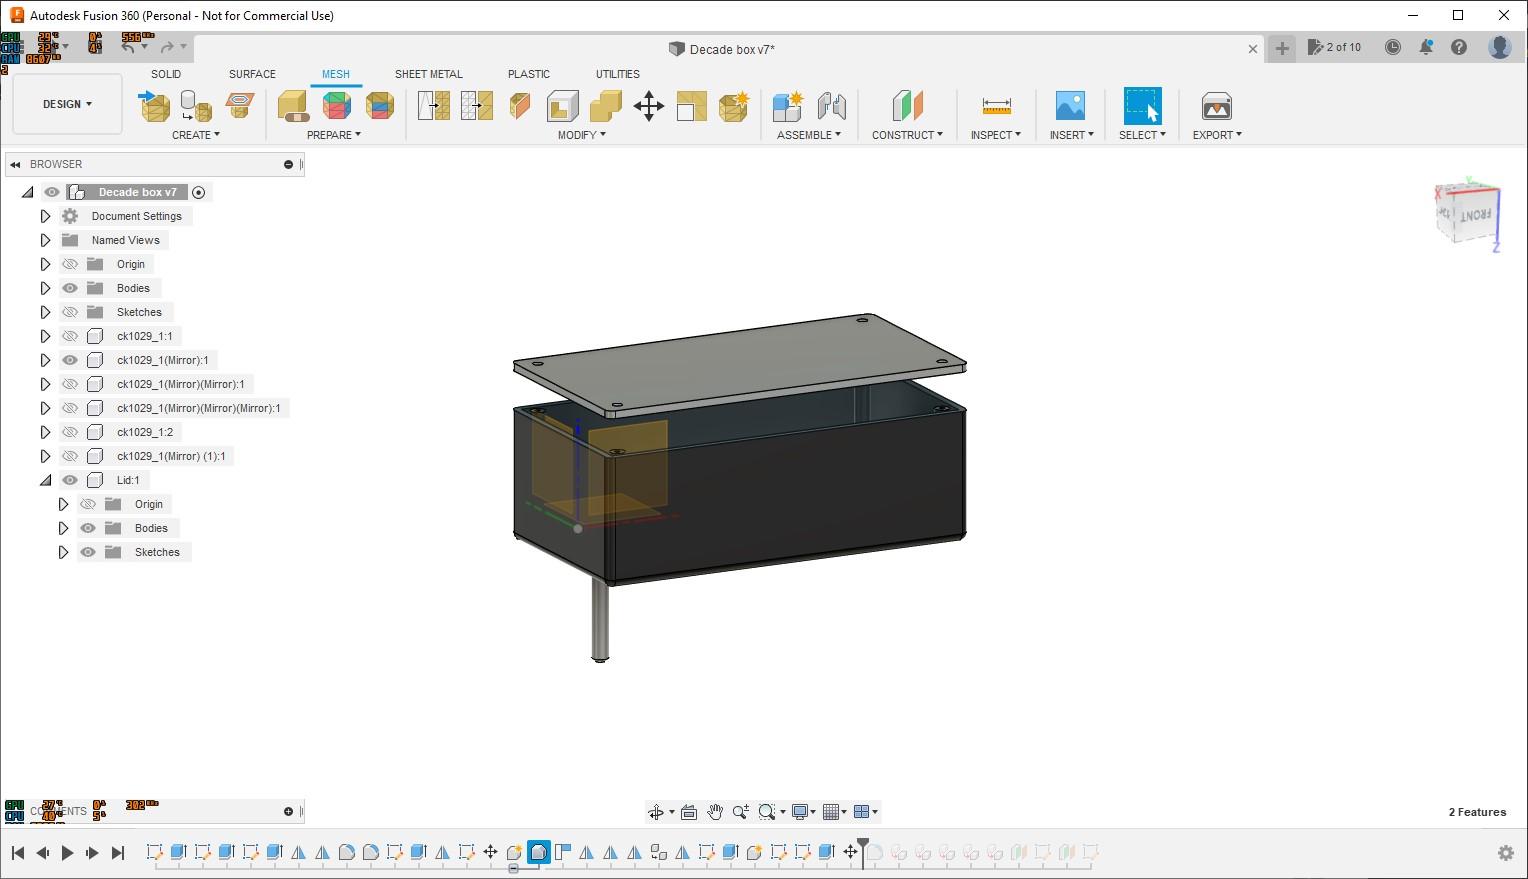Open the CREATE dropdown menu
1528x879 pixels.
tap(196, 135)
